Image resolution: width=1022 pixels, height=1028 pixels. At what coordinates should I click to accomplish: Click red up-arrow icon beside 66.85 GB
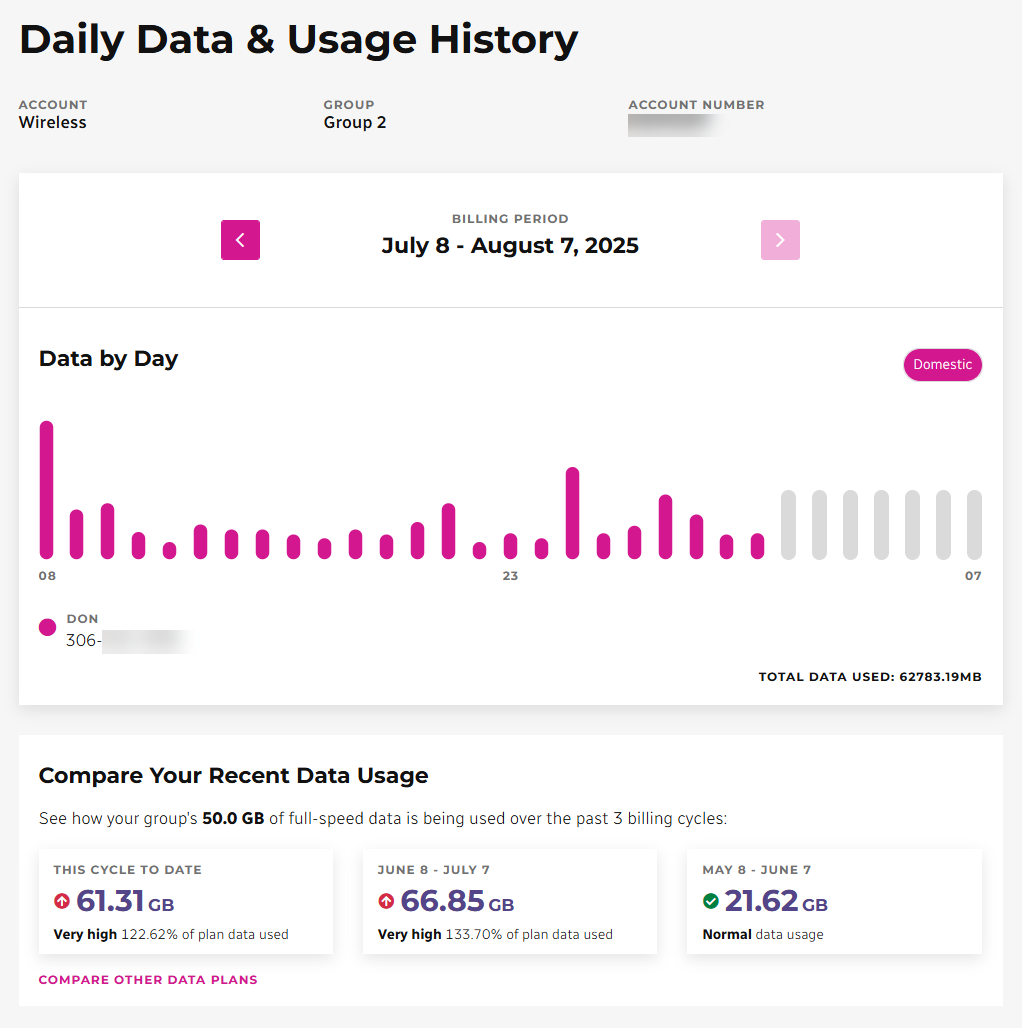click(386, 902)
